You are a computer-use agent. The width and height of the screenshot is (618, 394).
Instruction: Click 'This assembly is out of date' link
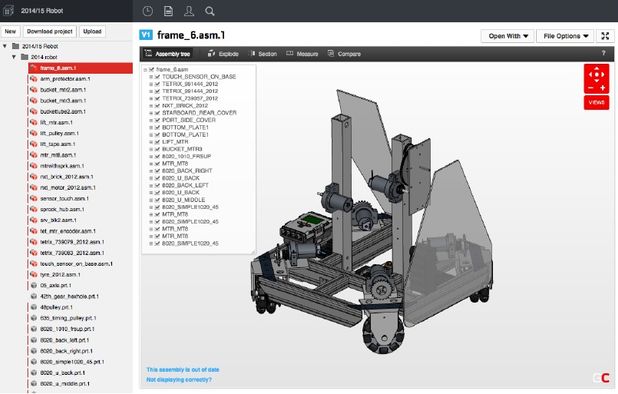tap(183, 370)
